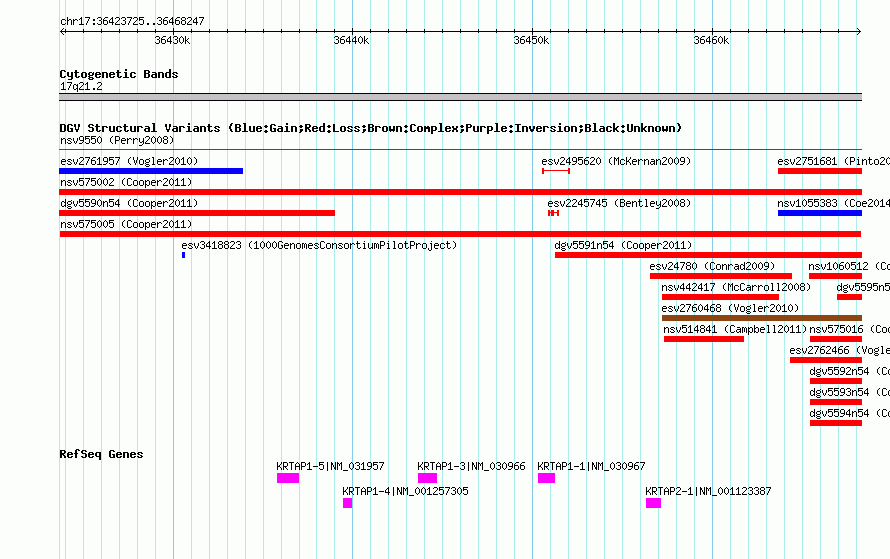Click the KRTAP1-4|NM_001257305 gene box
This screenshot has width=890, height=559.
[x=347, y=503]
